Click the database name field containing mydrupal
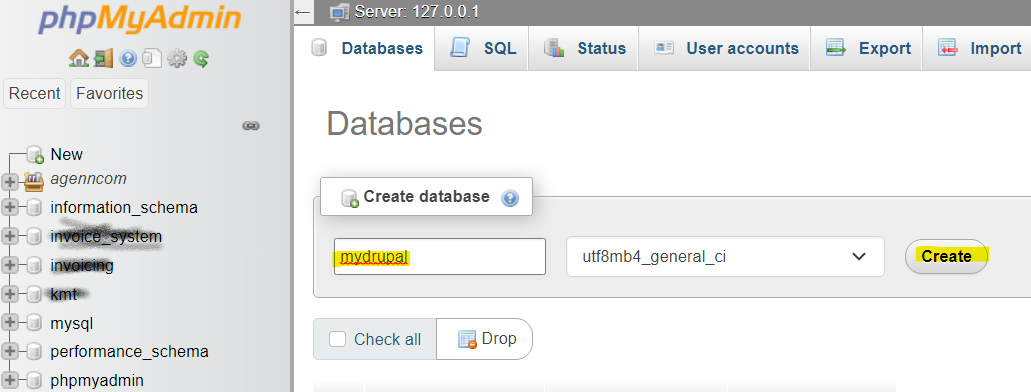The image size is (1031, 392). tap(440, 257)
